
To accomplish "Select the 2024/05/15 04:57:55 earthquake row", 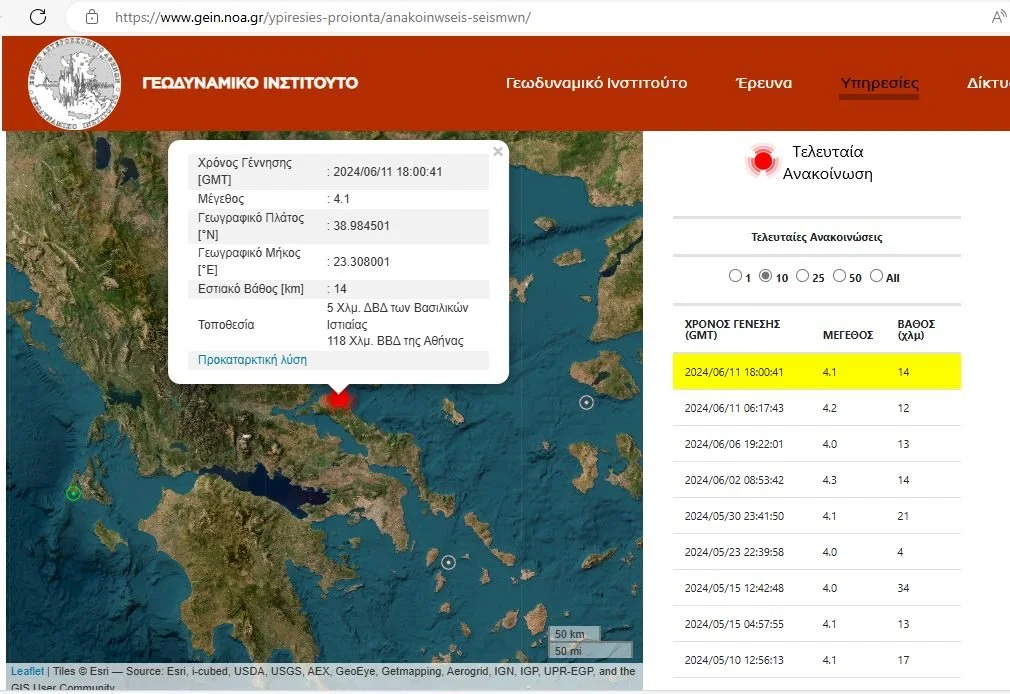I will [x=817, y=624].
